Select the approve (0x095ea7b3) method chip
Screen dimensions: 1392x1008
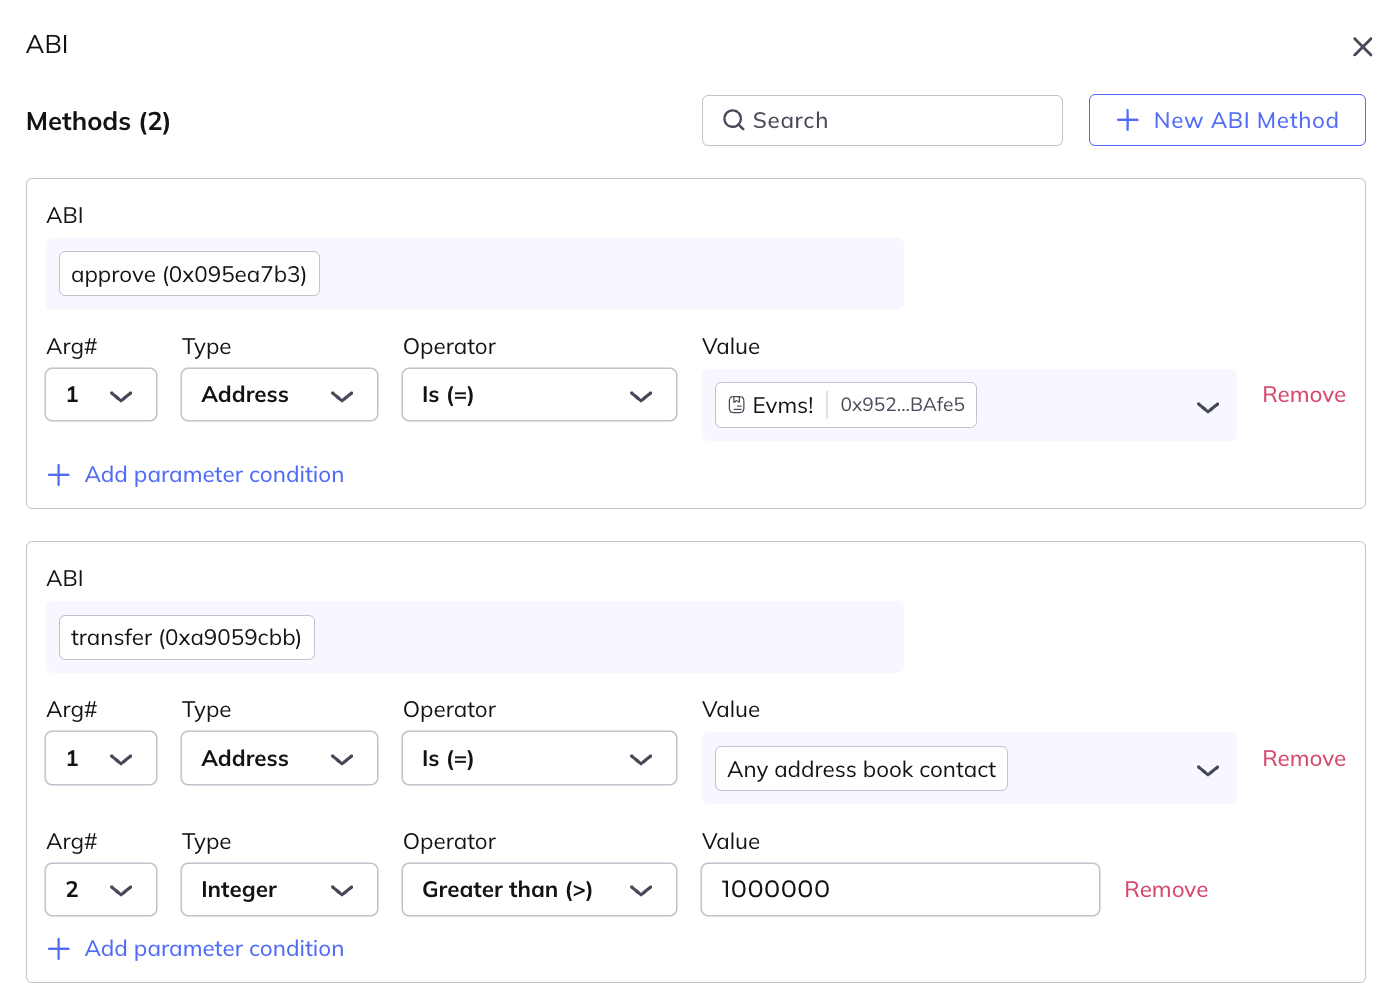[x=189, y=274]
